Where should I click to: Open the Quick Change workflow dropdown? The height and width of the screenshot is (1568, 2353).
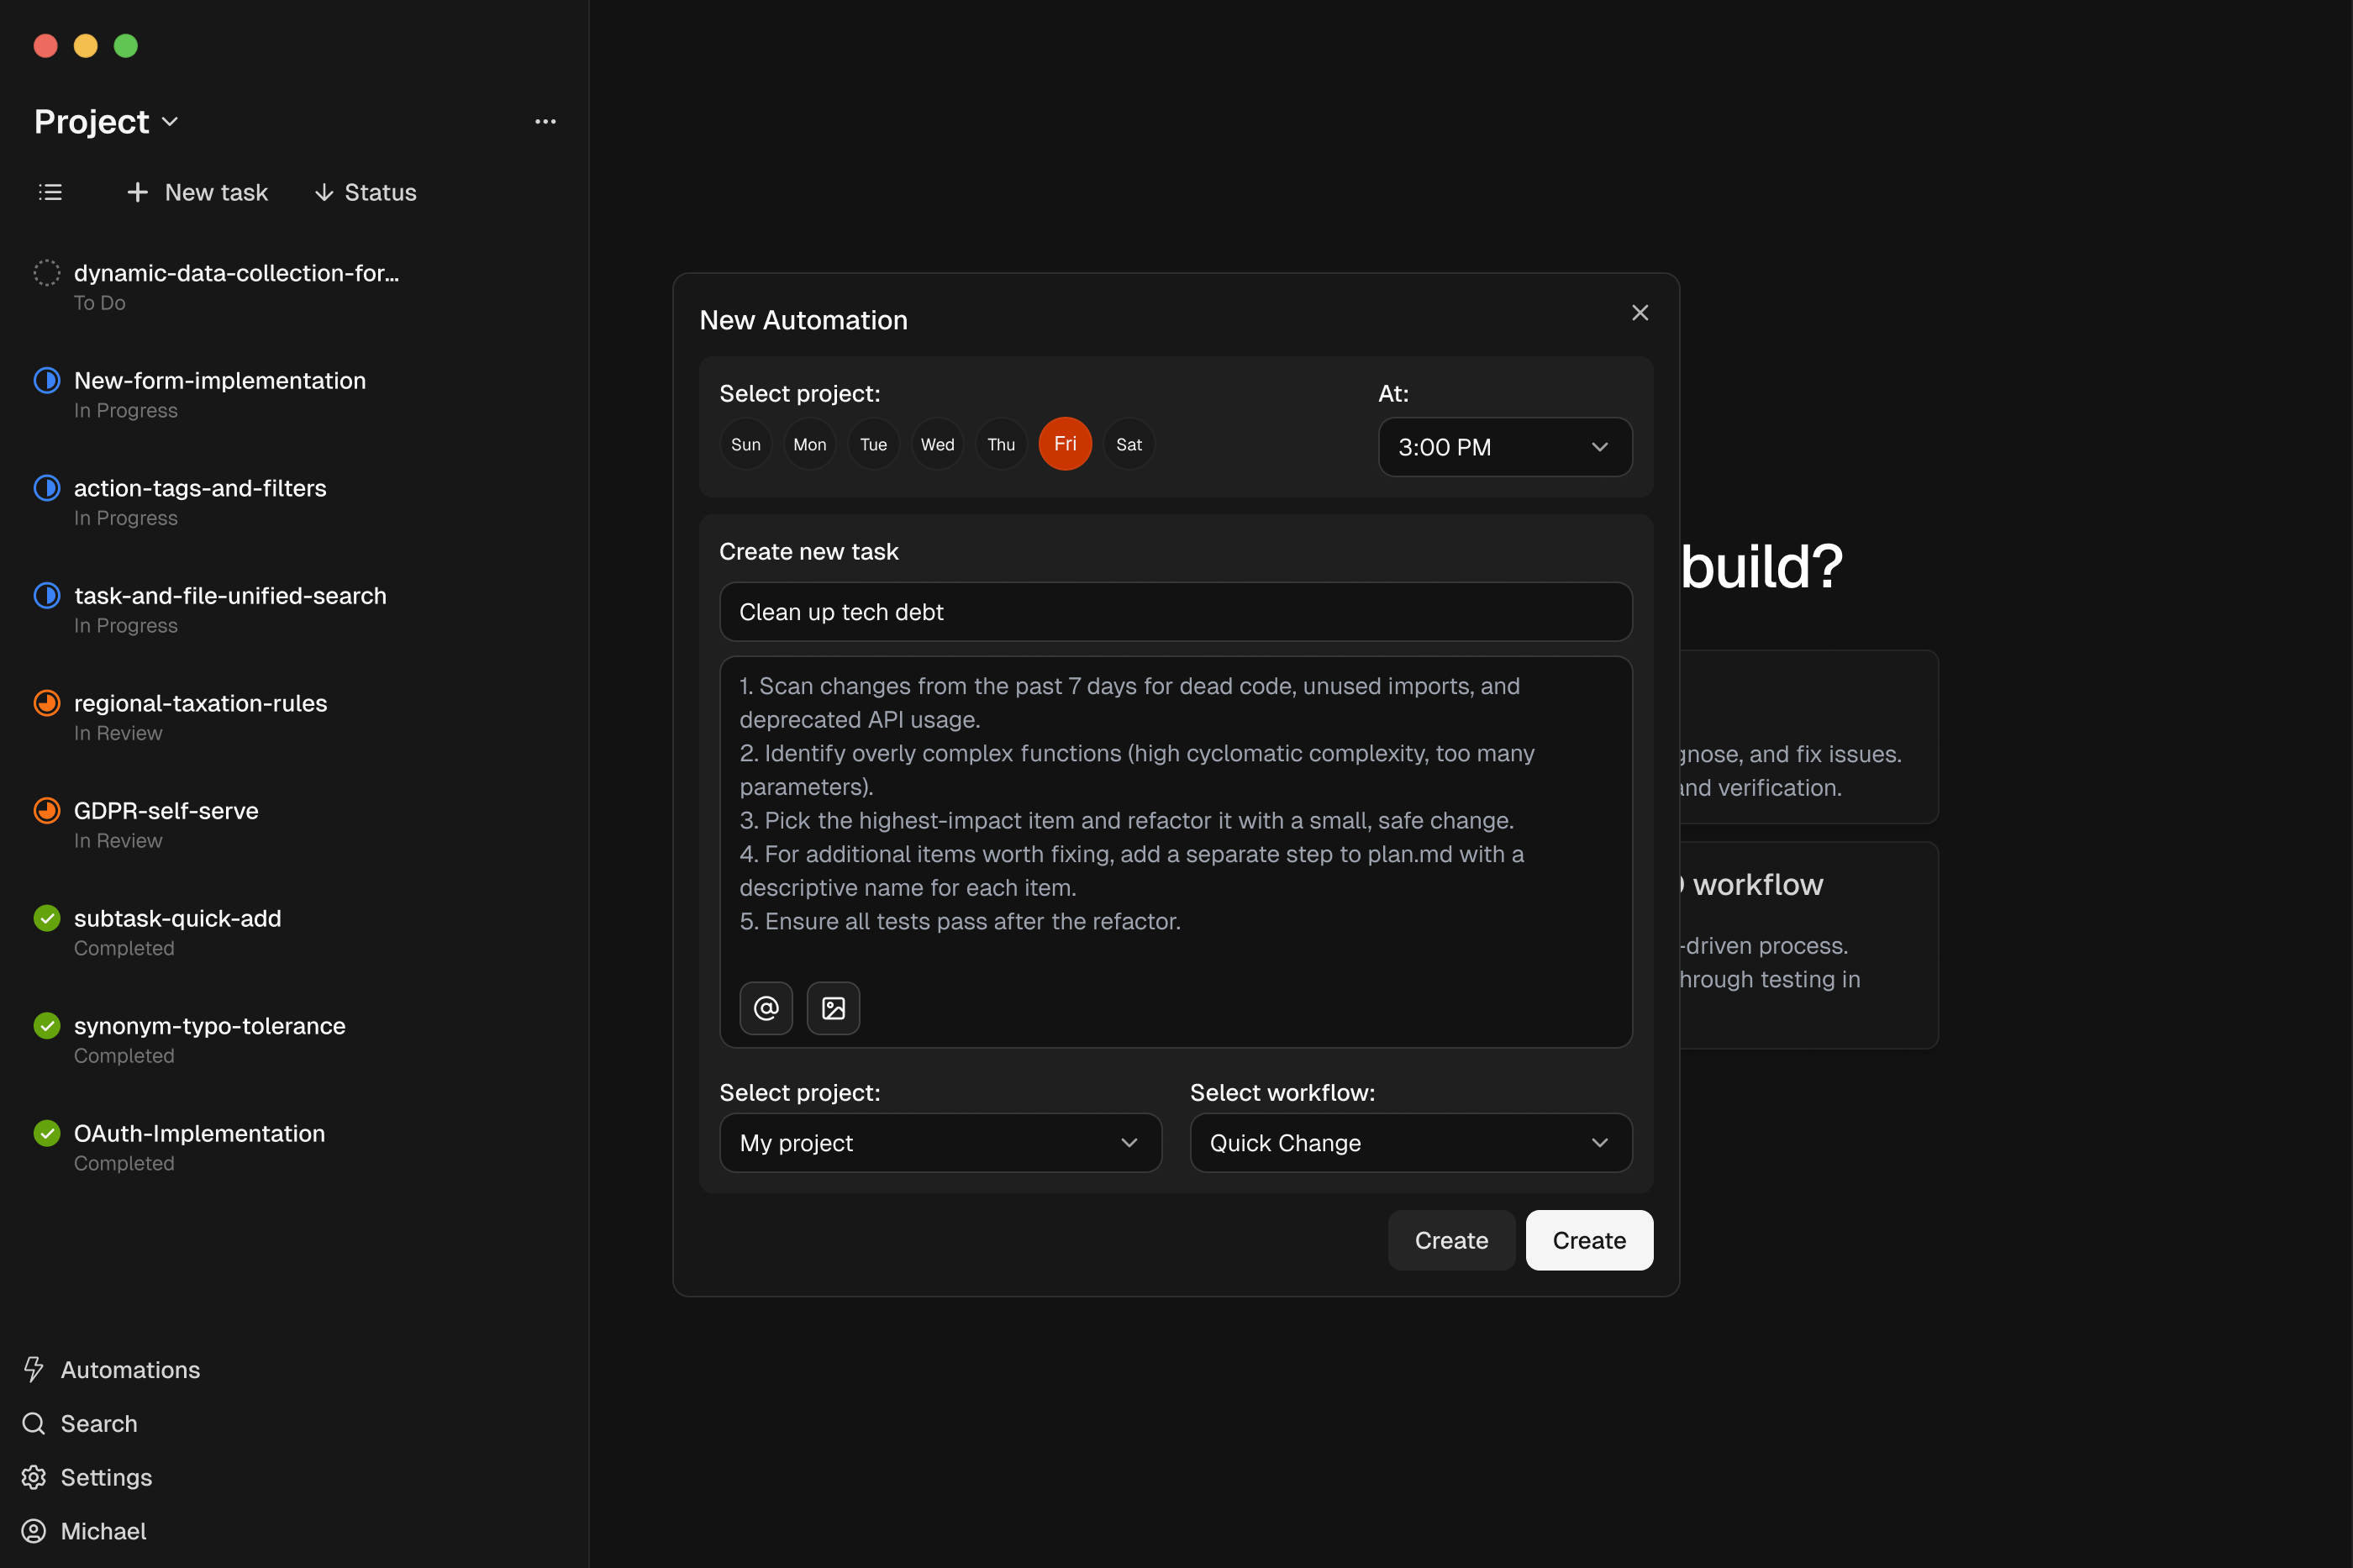tap(1410, 1143)
